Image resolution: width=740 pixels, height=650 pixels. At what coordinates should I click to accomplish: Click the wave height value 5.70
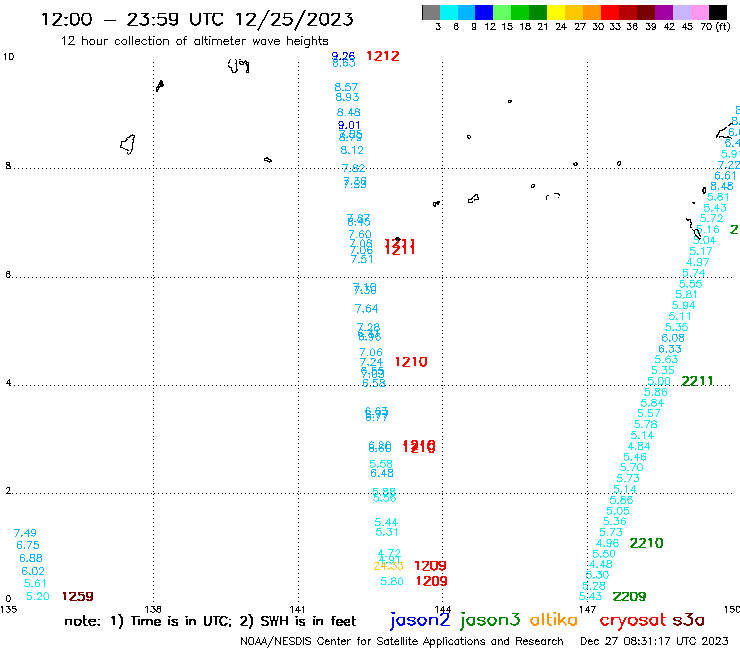coord(631,467)
